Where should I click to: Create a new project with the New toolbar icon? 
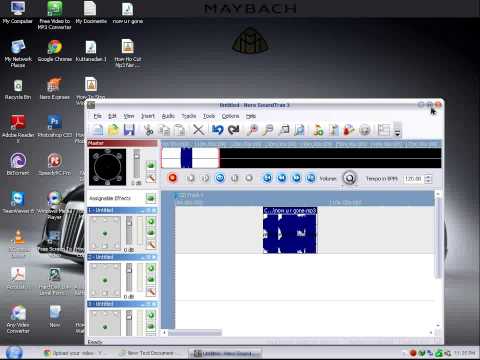point(97,130)
